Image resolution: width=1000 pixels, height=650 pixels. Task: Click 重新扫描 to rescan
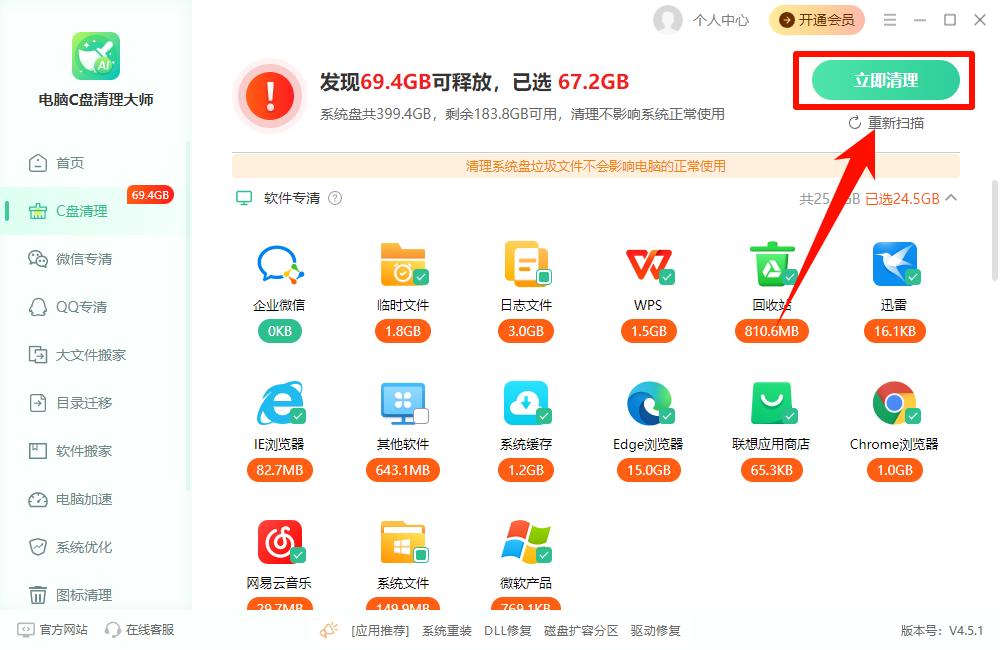[886, 123]
